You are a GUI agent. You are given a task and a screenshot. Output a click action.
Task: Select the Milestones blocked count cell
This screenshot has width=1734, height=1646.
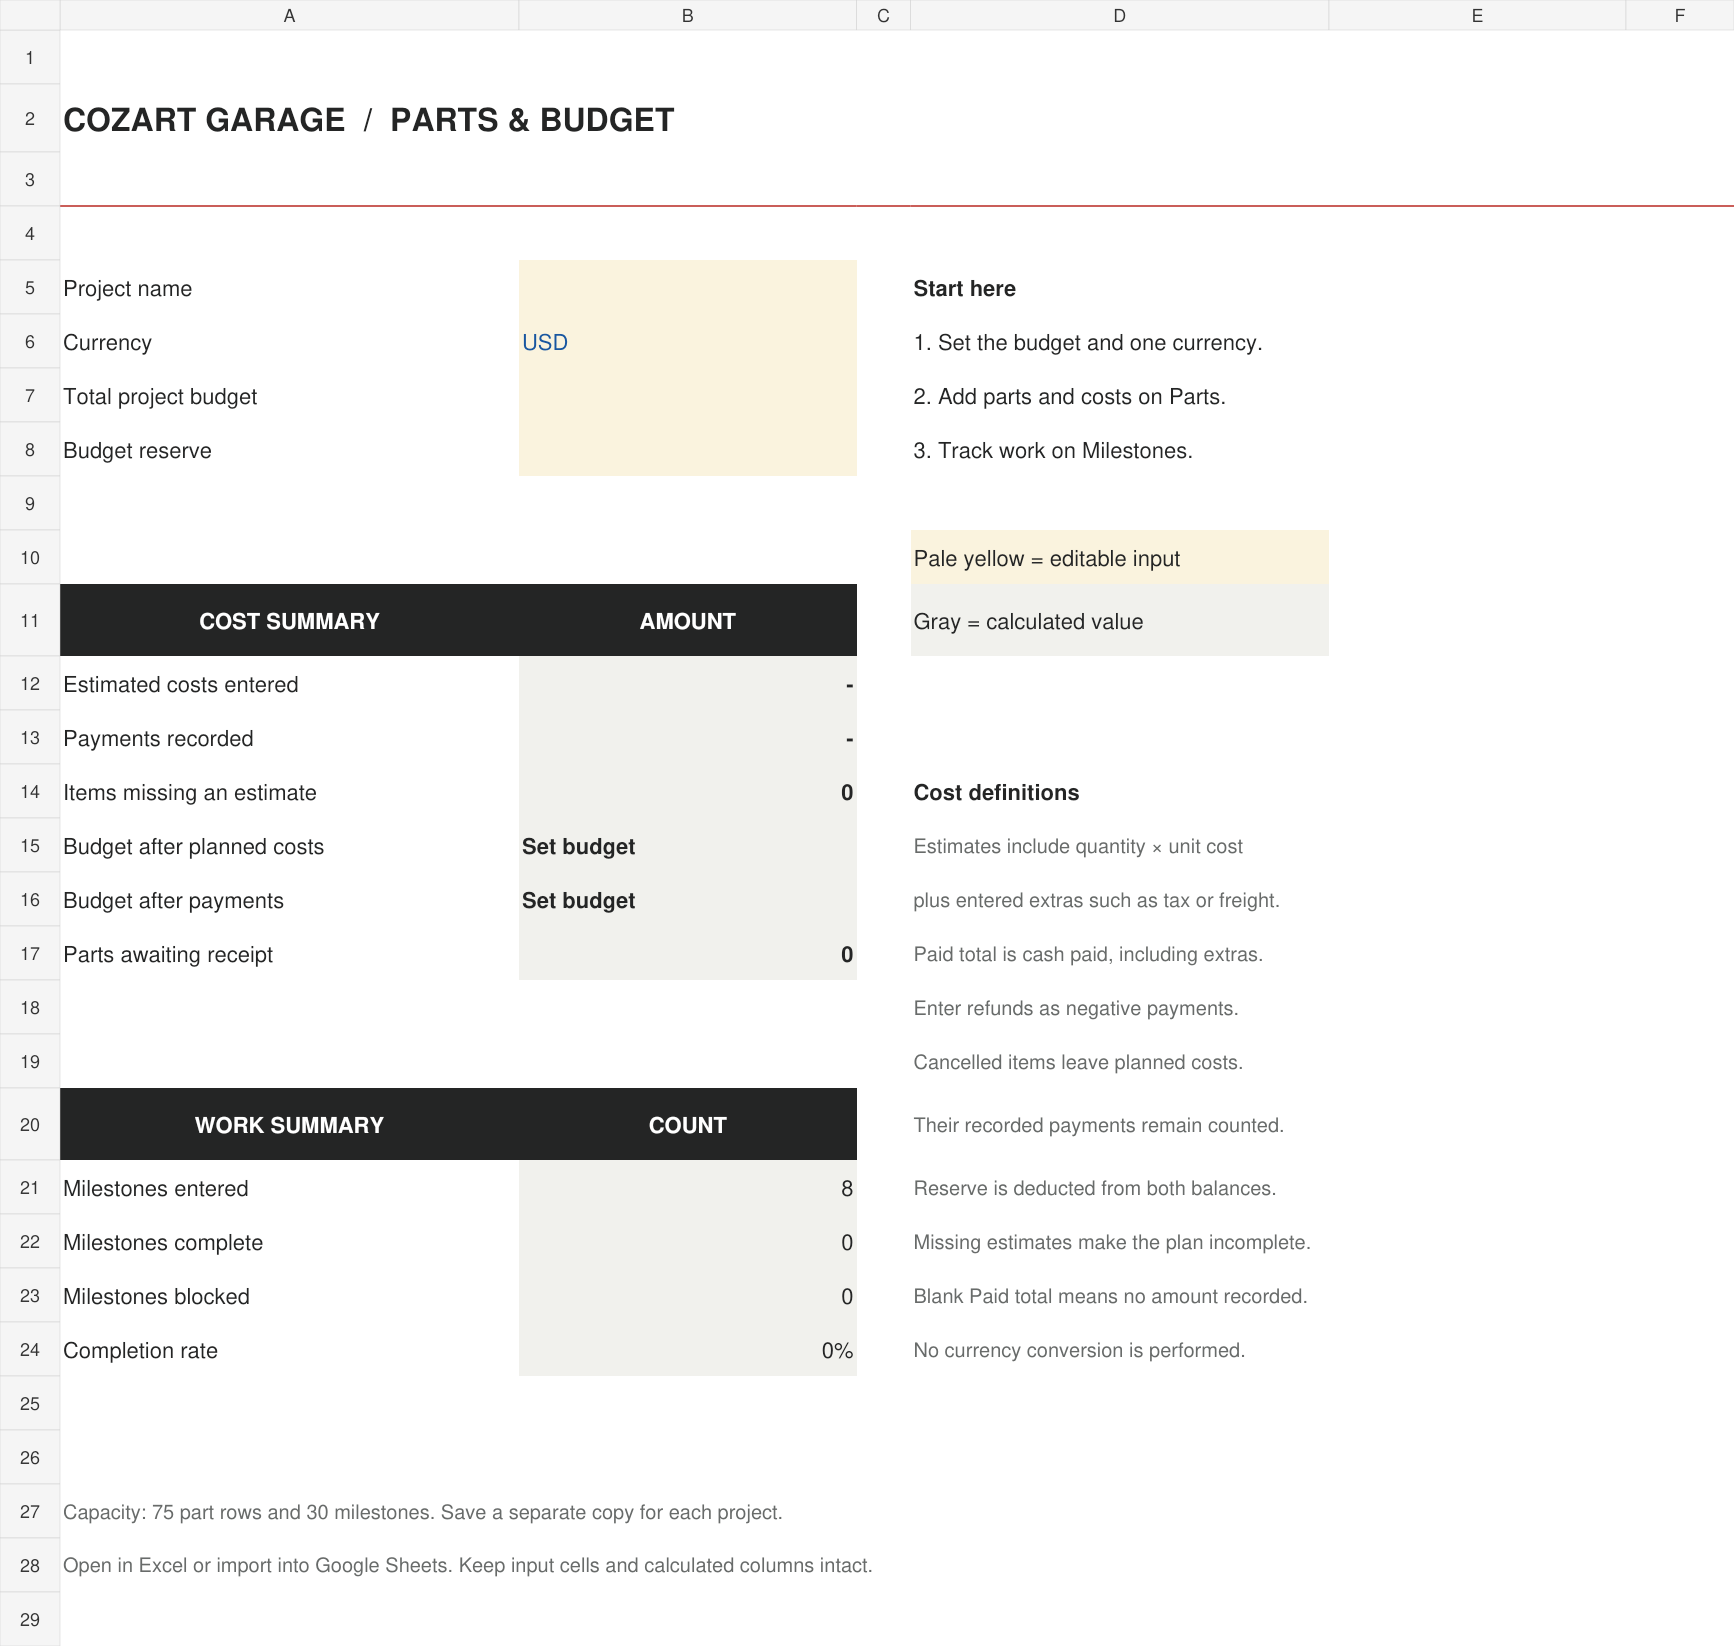(687, 1296)
